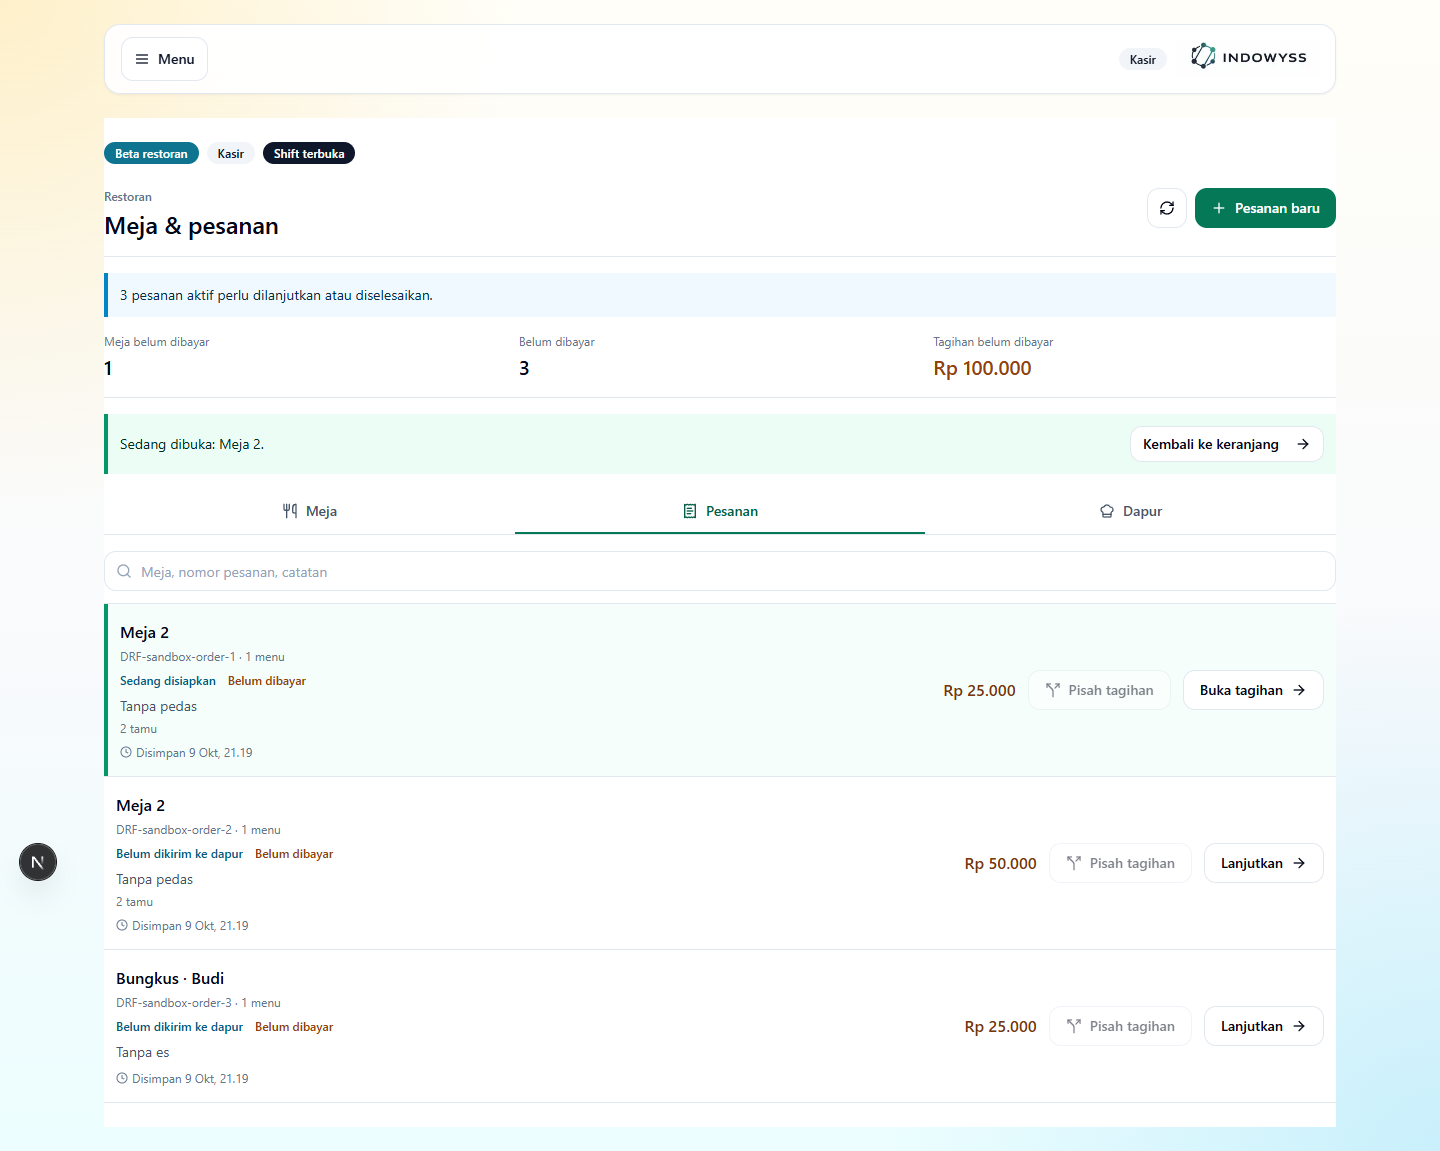1440x1151 pixels.
Task: Switch to the Pesanan tab
Action: pyautogui.click(x=720, y=511)
